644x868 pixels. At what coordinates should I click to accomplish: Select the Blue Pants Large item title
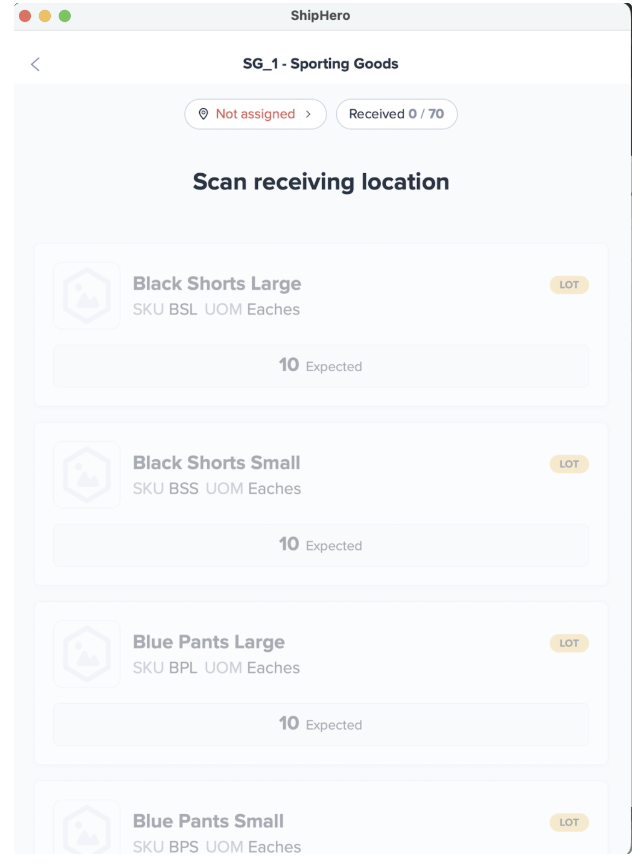[209, 642]
